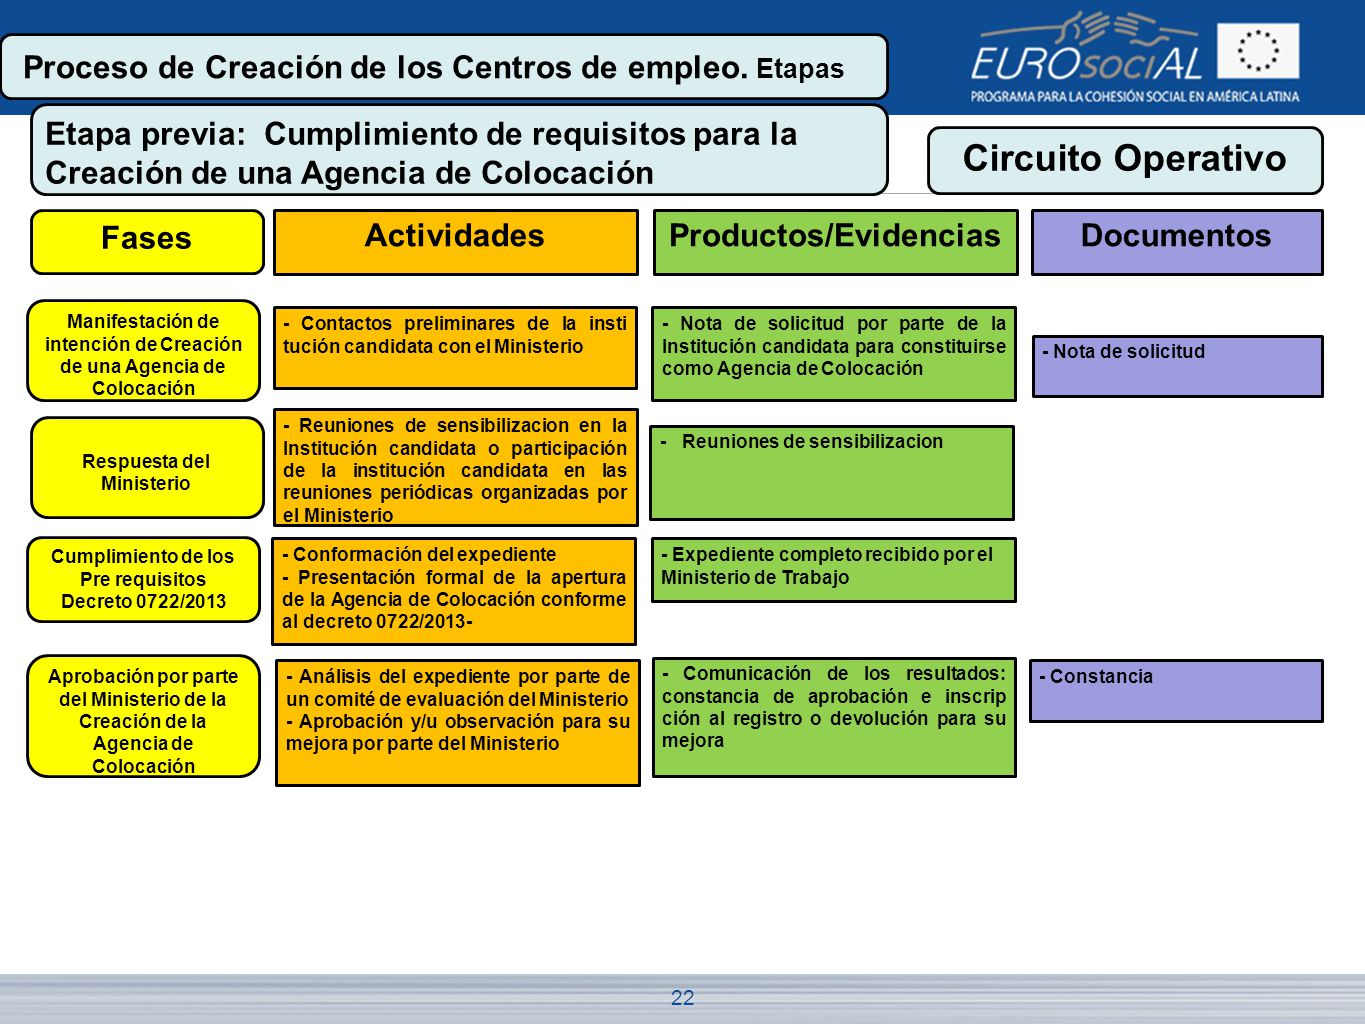Click the orange 'Reuniones de sensibilizacion en la Institución' box

(x=456, y=468)
